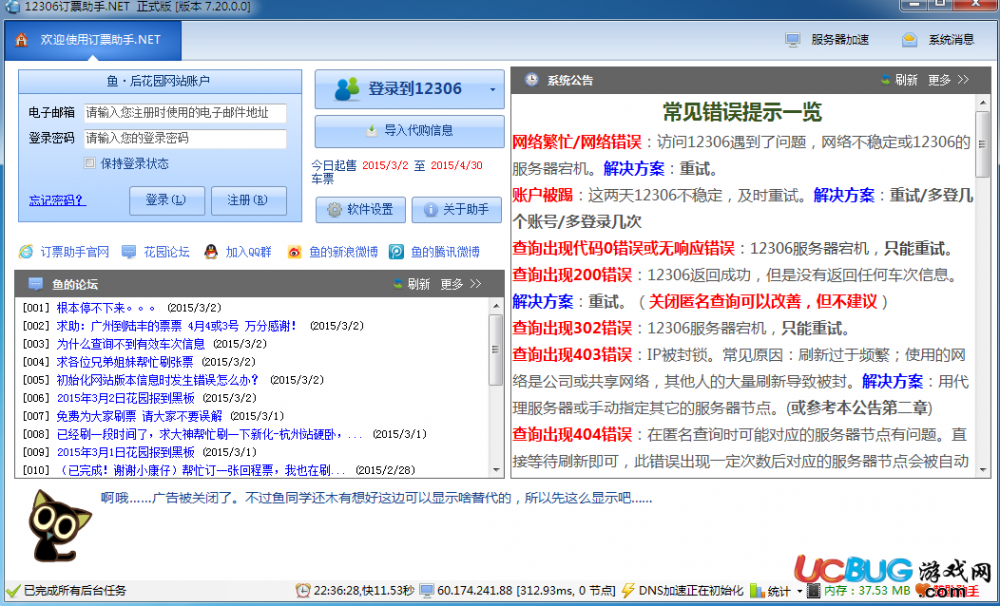Image resolution: width=1000 pixels, height=606 pixels.
Task: Click the IE icon beside 订票助手官网
Action: point(26,252)
